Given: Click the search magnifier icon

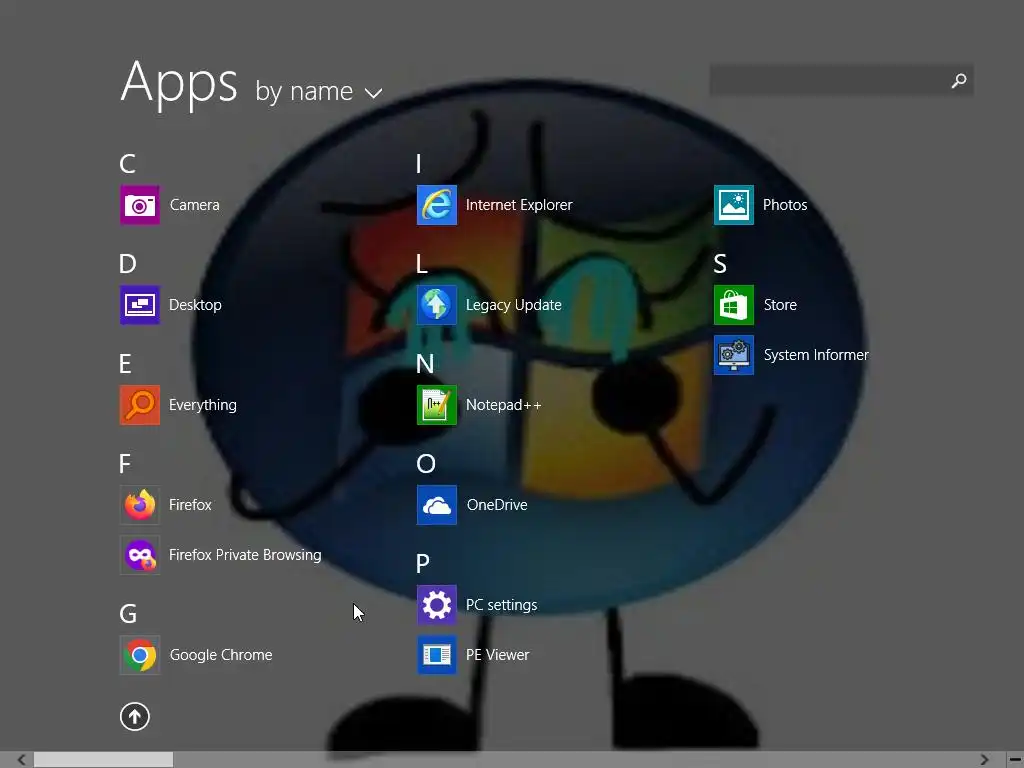Looking at the screenshot, I should click(959, 80).
